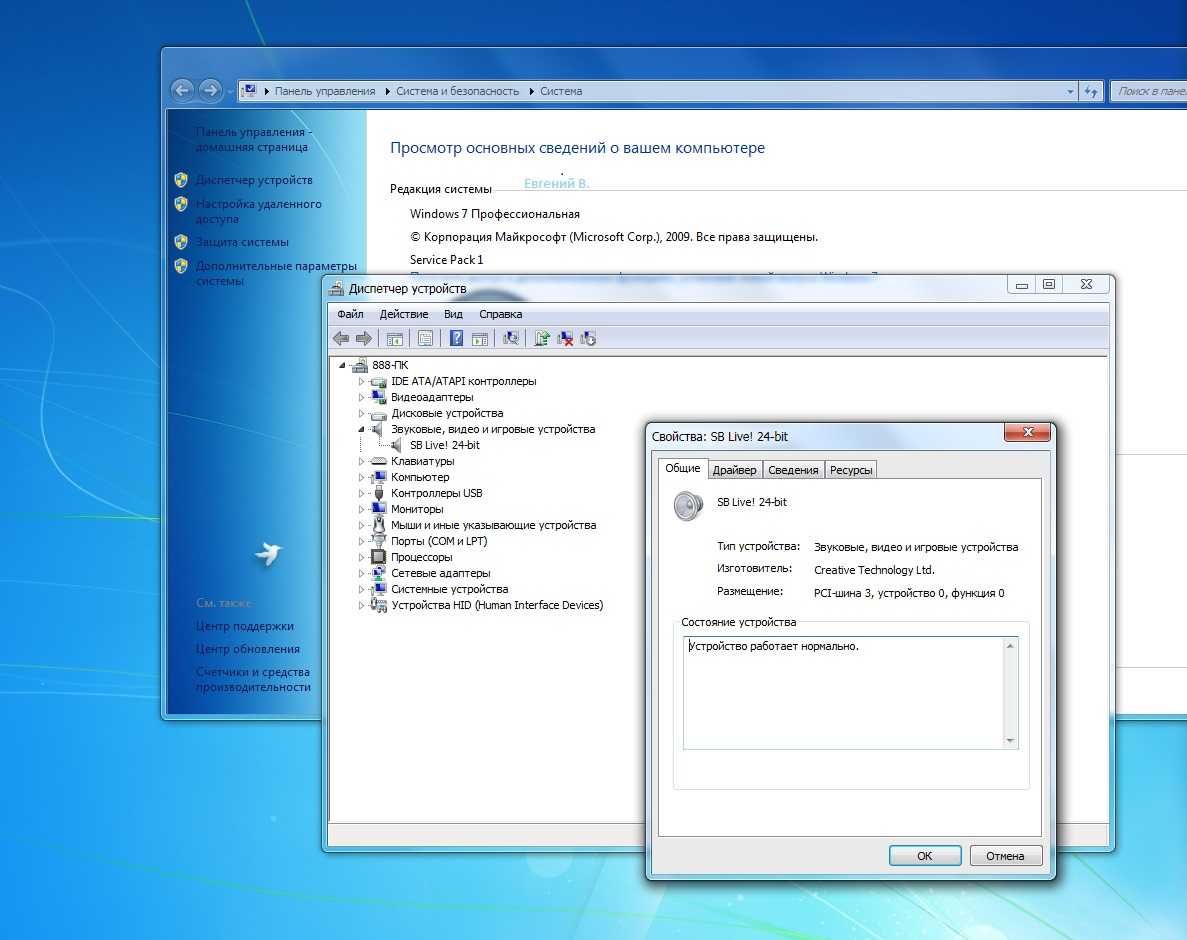Select the Системные устройства category icon
1187x940 pixels.
[379, 589]
